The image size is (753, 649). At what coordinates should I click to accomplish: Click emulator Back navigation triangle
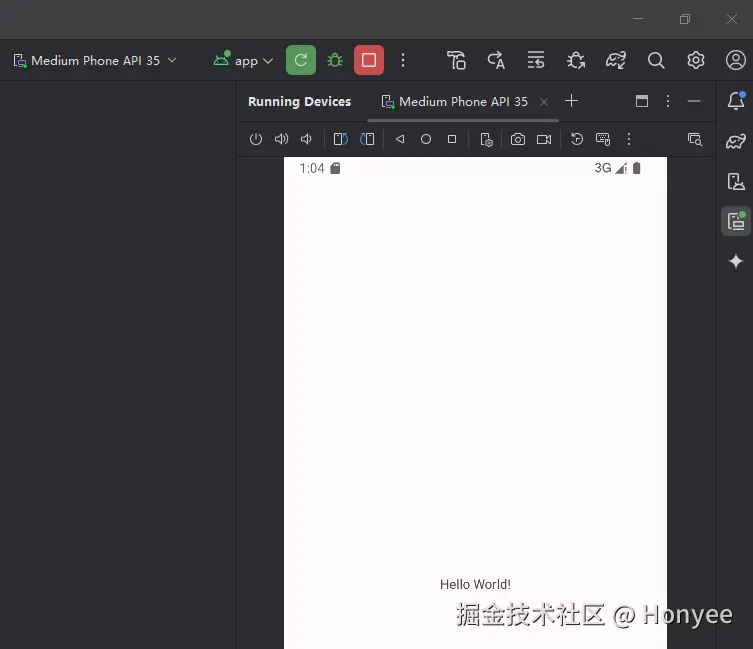point(400,139)
